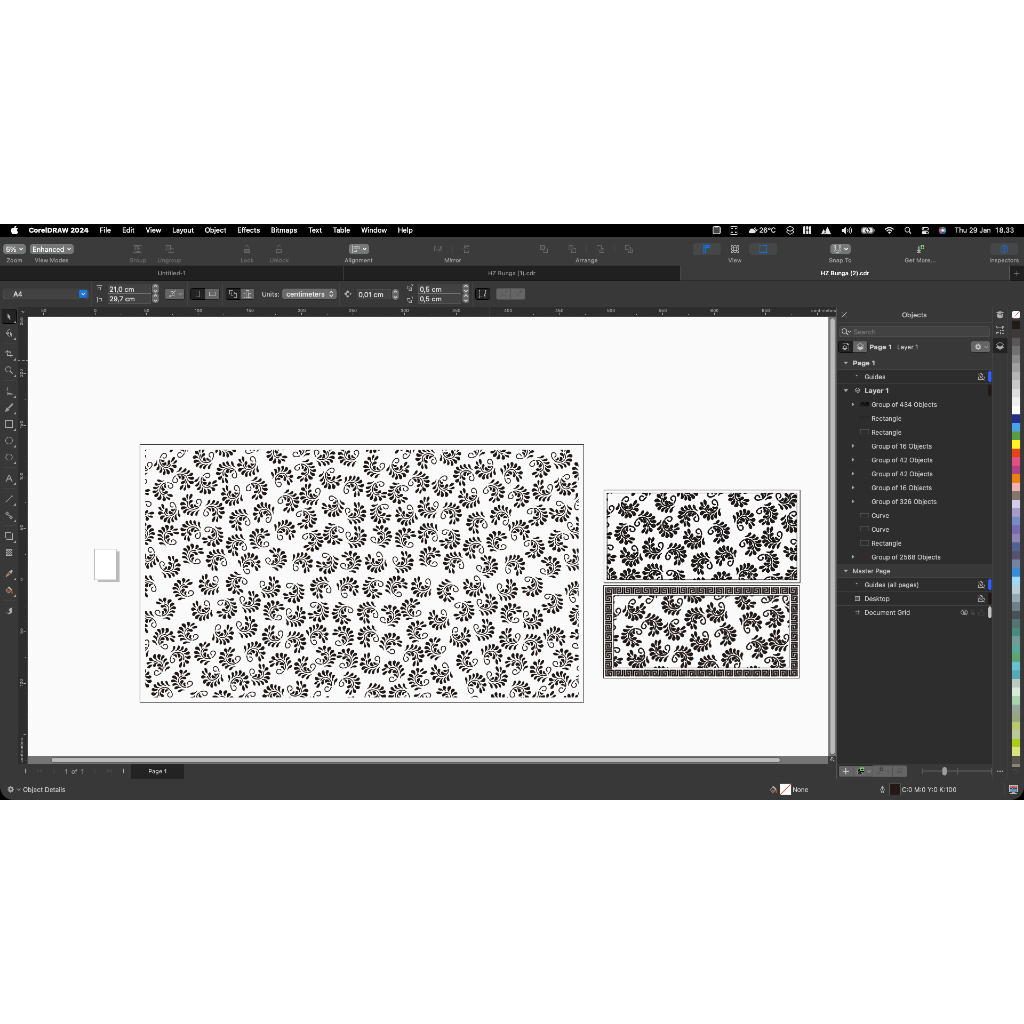Click the Get More icon
The image size is (1024, 1024).
(919, 249)
